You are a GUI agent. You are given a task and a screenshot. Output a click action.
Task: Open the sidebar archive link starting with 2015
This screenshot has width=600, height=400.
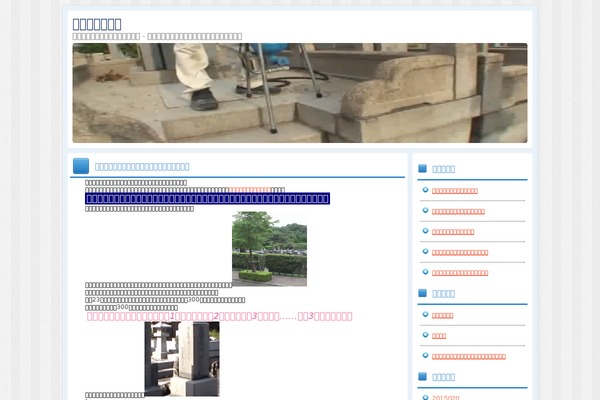(x=446, y=398)
